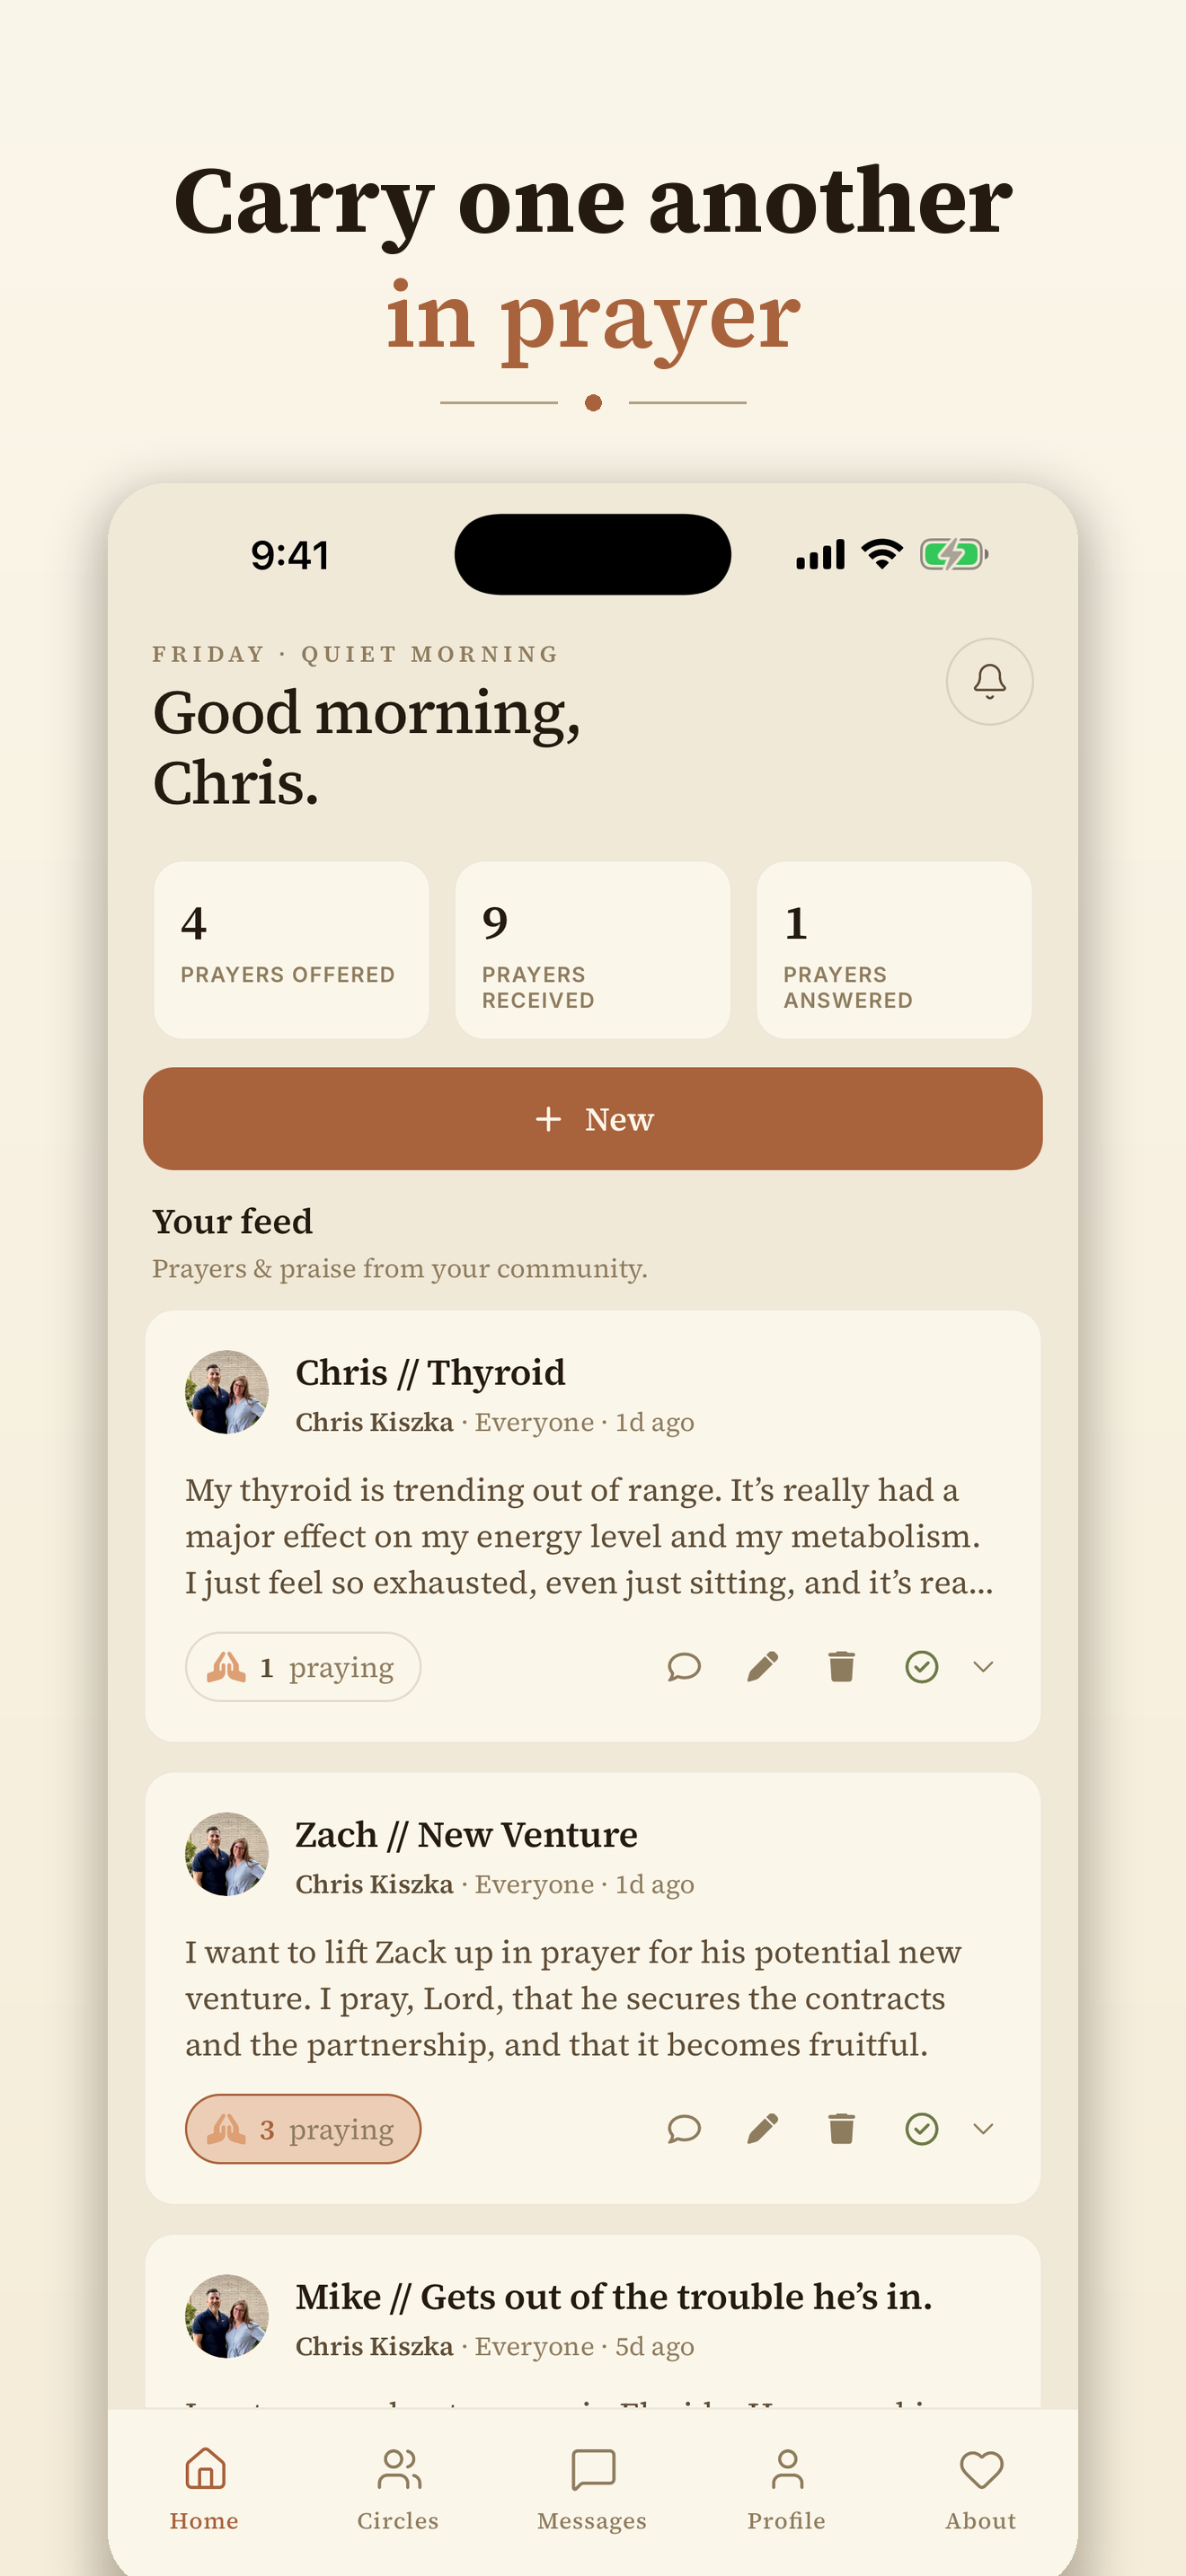Toggle praying on Chris // Thyroid post
Viewport: 1186px width, 2576px height.
(303, 1666)
